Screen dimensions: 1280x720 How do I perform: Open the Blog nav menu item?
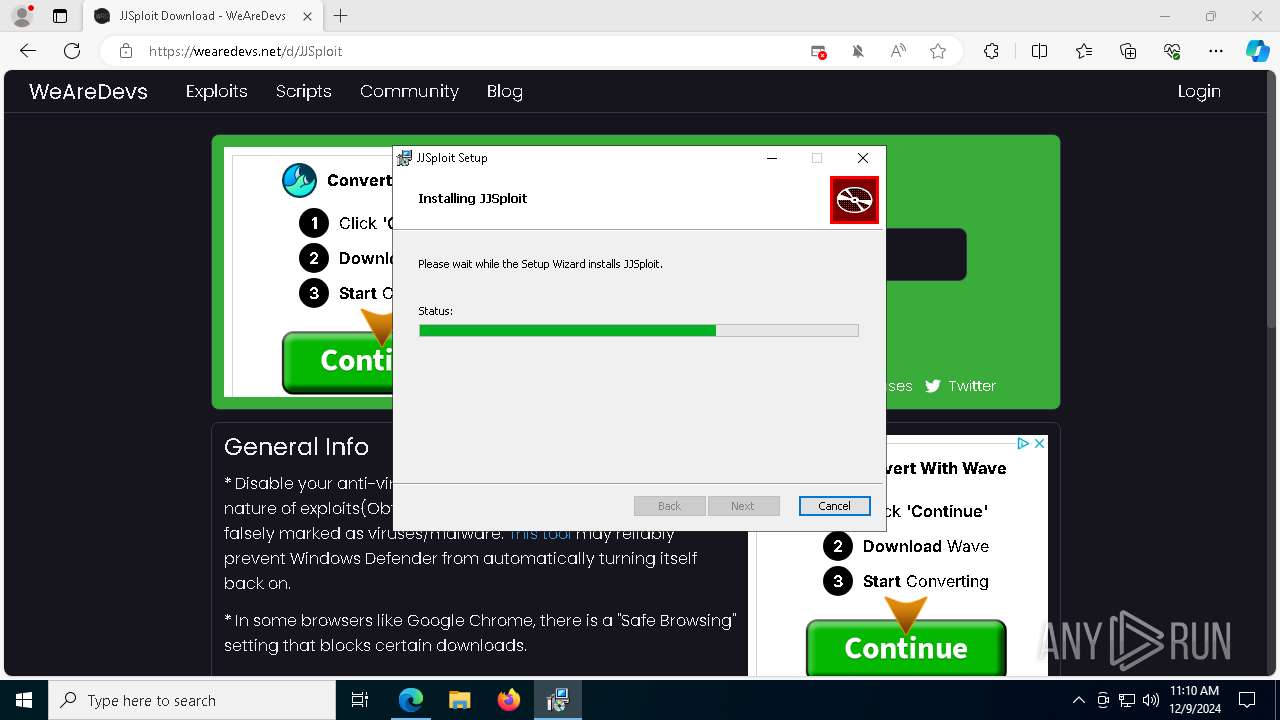click(x=505, y=91)
